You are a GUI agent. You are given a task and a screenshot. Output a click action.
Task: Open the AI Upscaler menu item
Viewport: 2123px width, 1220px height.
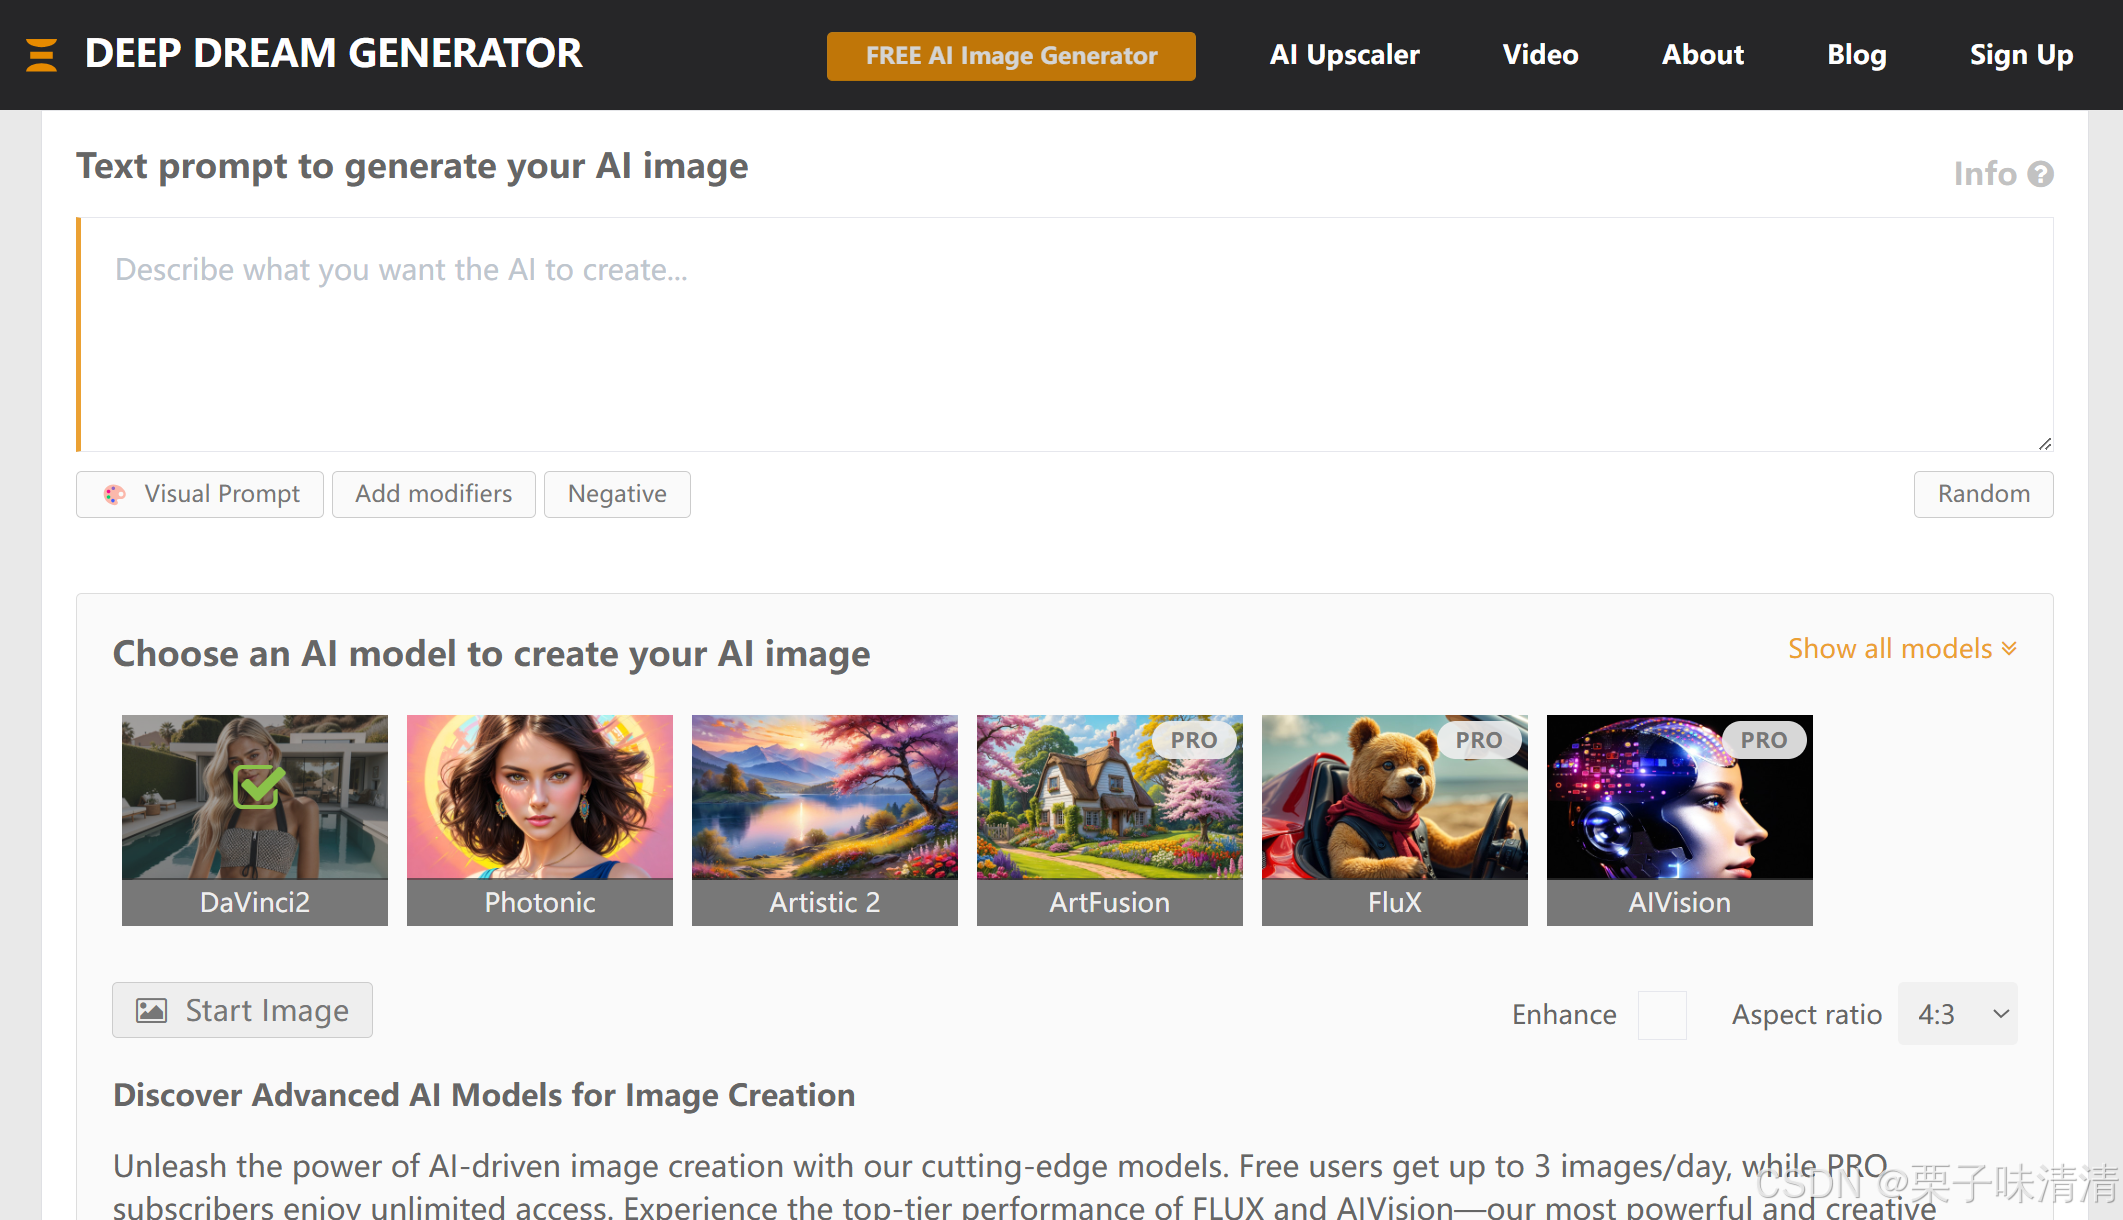(x=1344, y=55)
